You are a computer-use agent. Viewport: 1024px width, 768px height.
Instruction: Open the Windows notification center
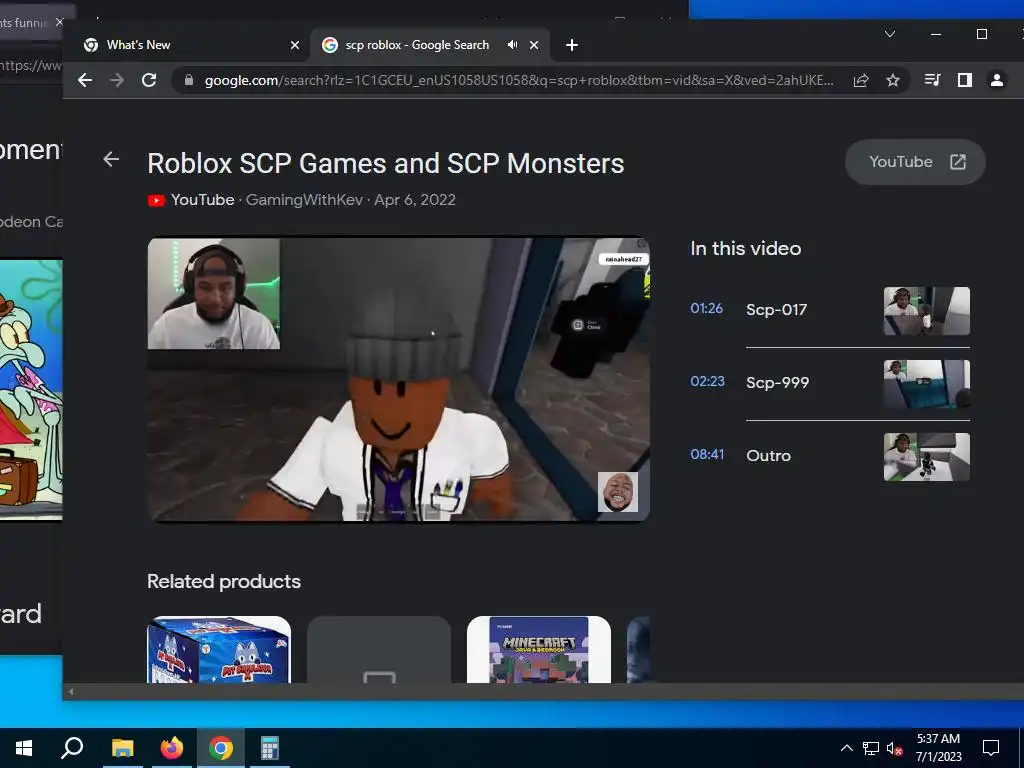click(991, 748)
